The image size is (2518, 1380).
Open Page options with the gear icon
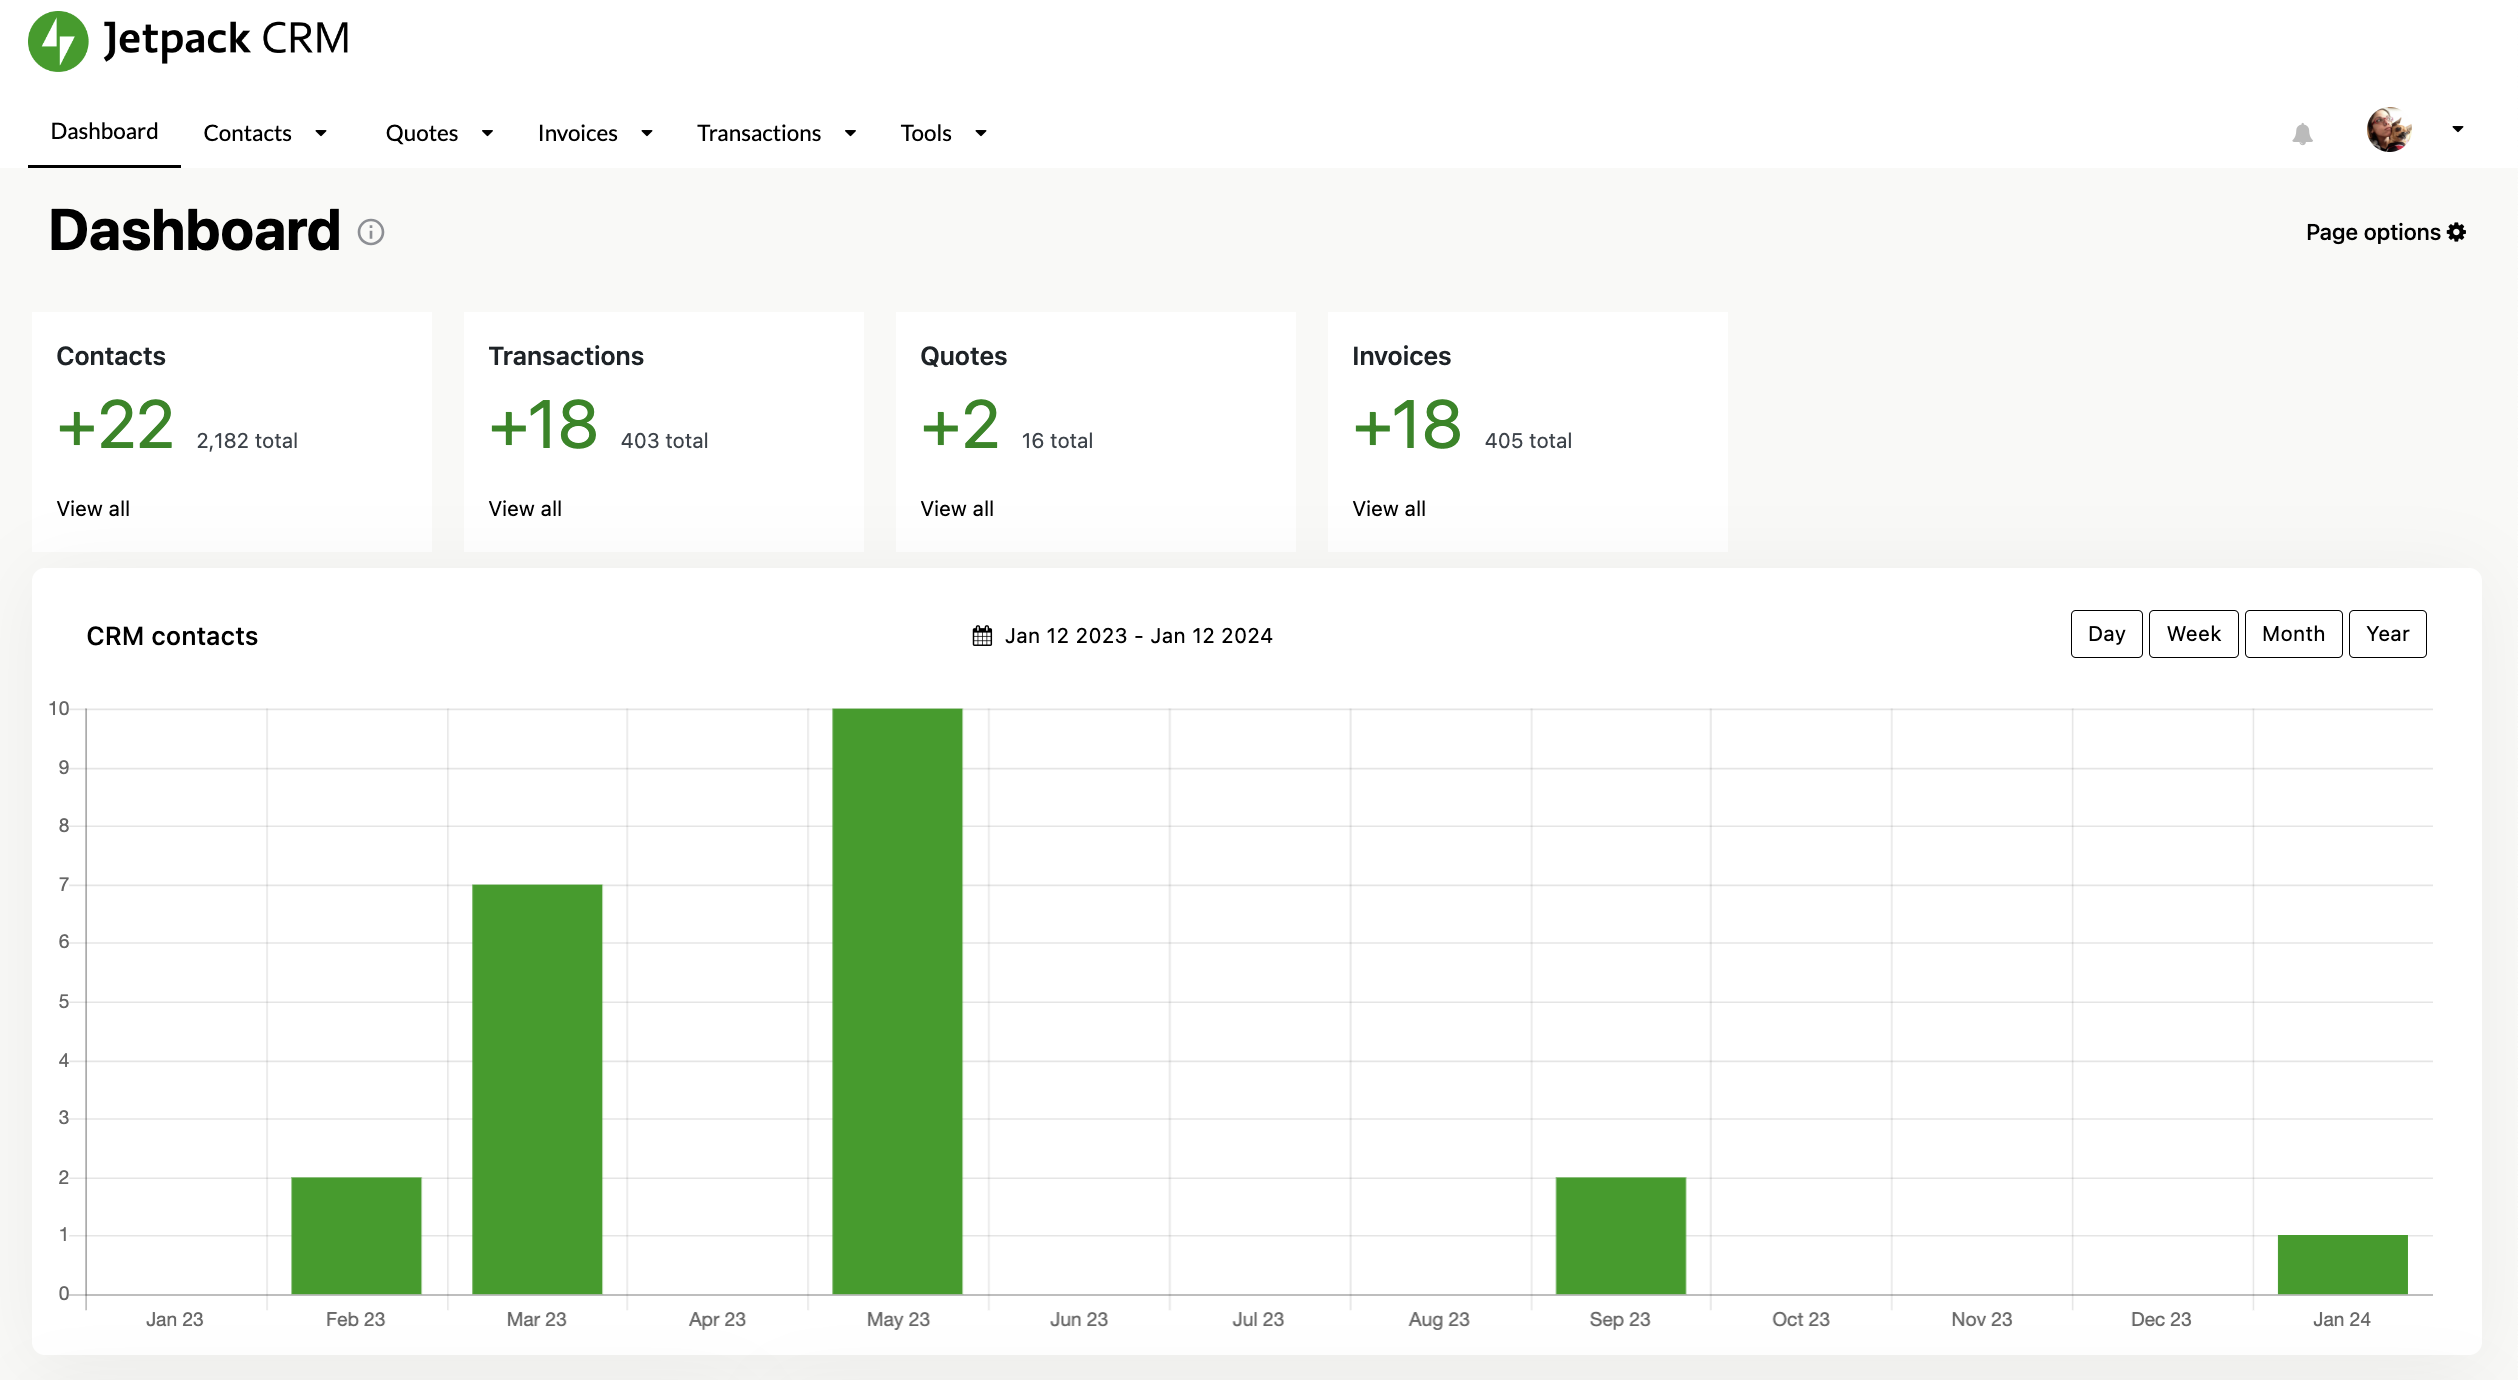tap(2458, 231)
